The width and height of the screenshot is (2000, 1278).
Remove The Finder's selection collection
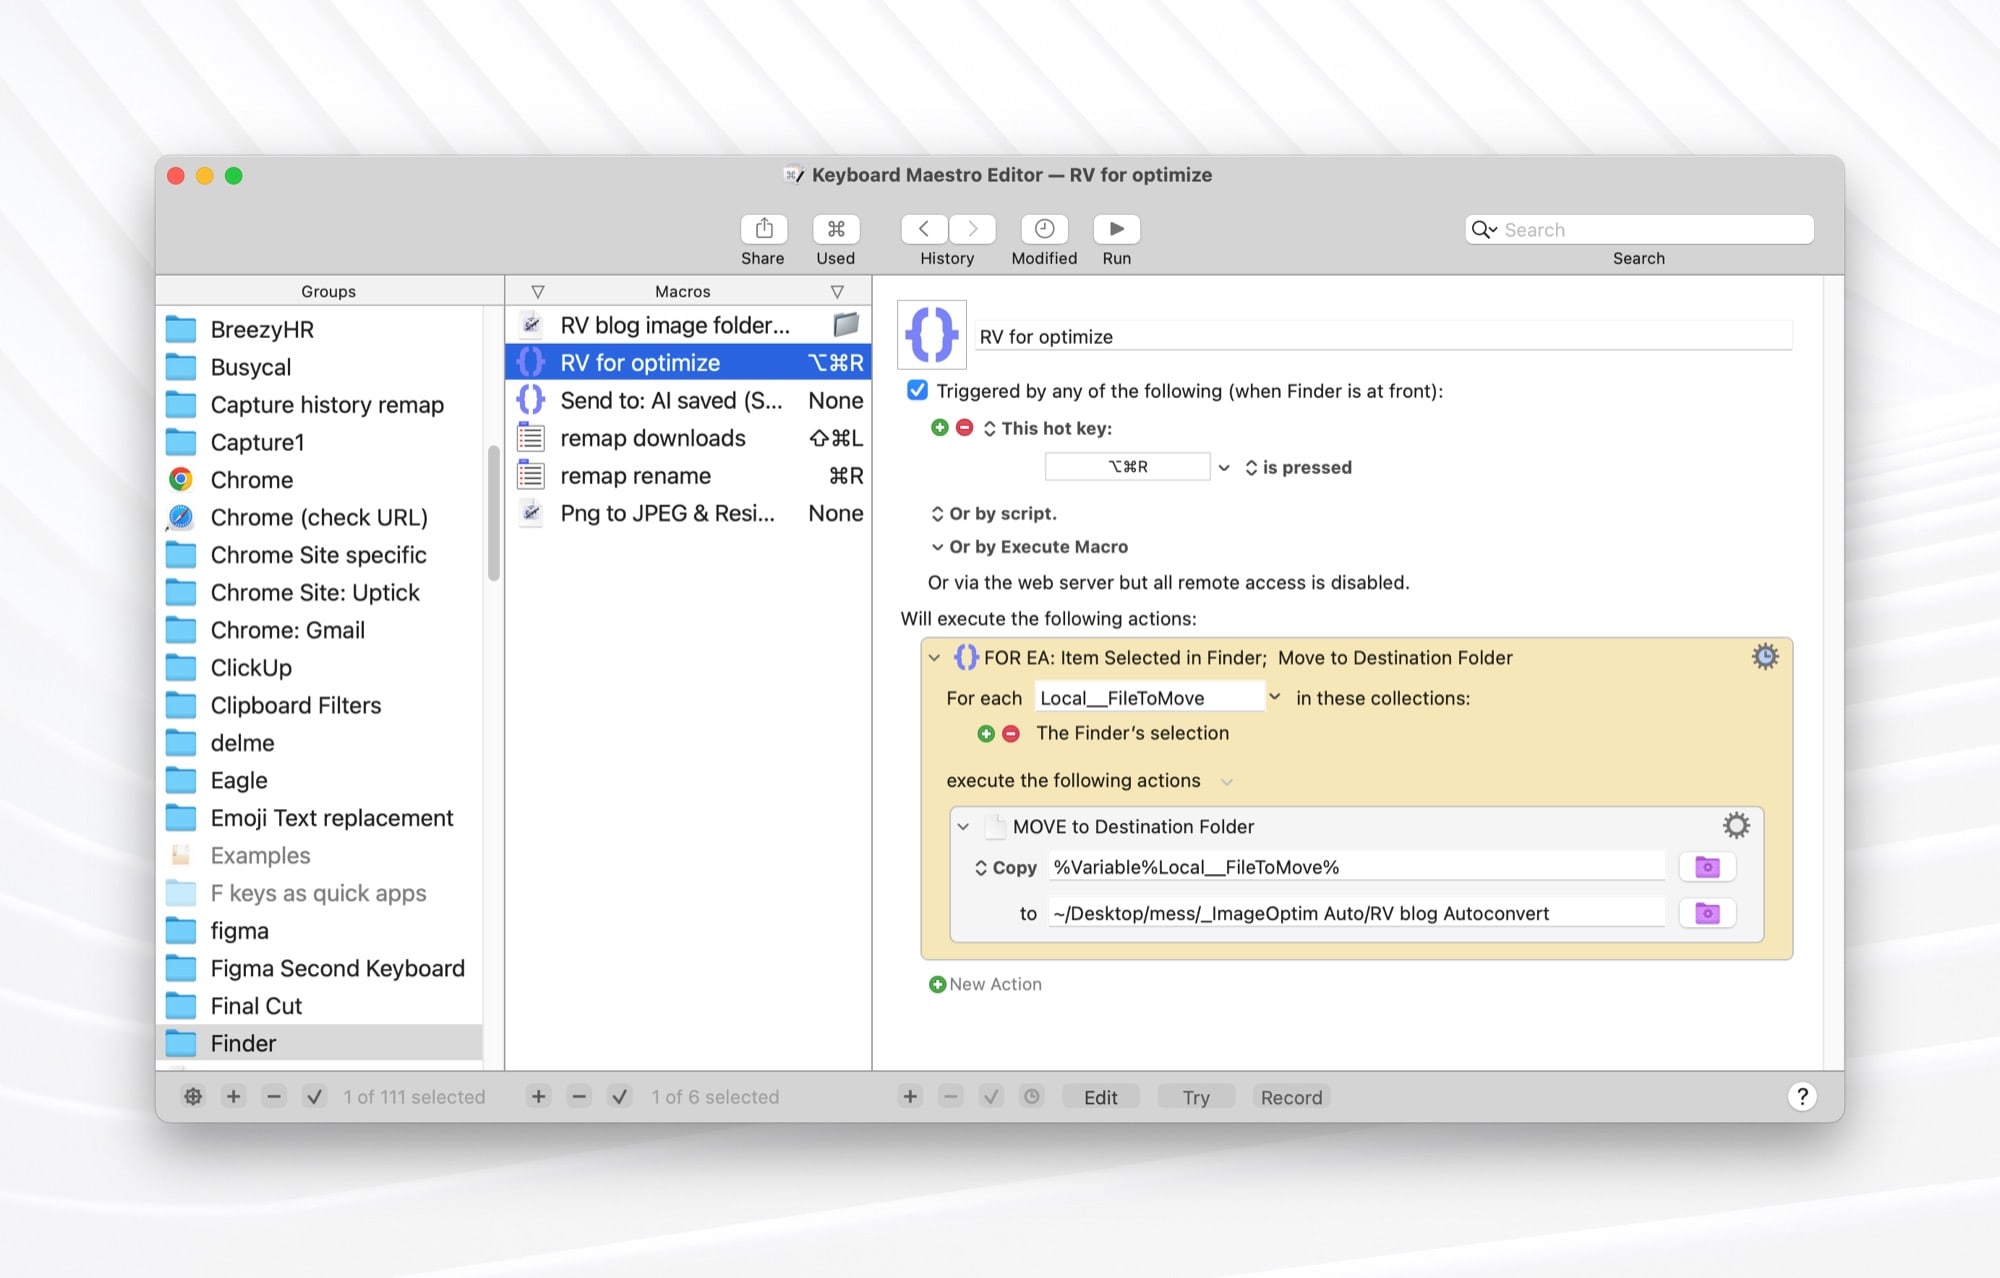(1011, 734)
